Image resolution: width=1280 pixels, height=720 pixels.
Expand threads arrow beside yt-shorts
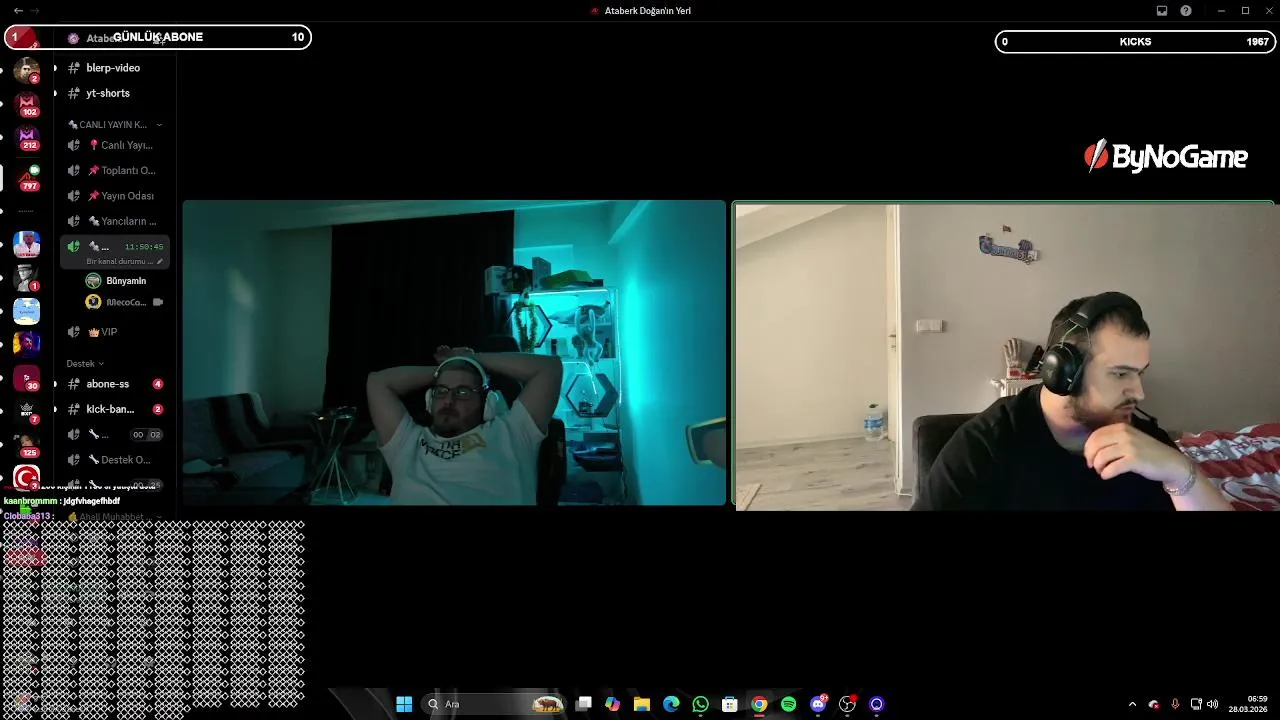point(55,93)
